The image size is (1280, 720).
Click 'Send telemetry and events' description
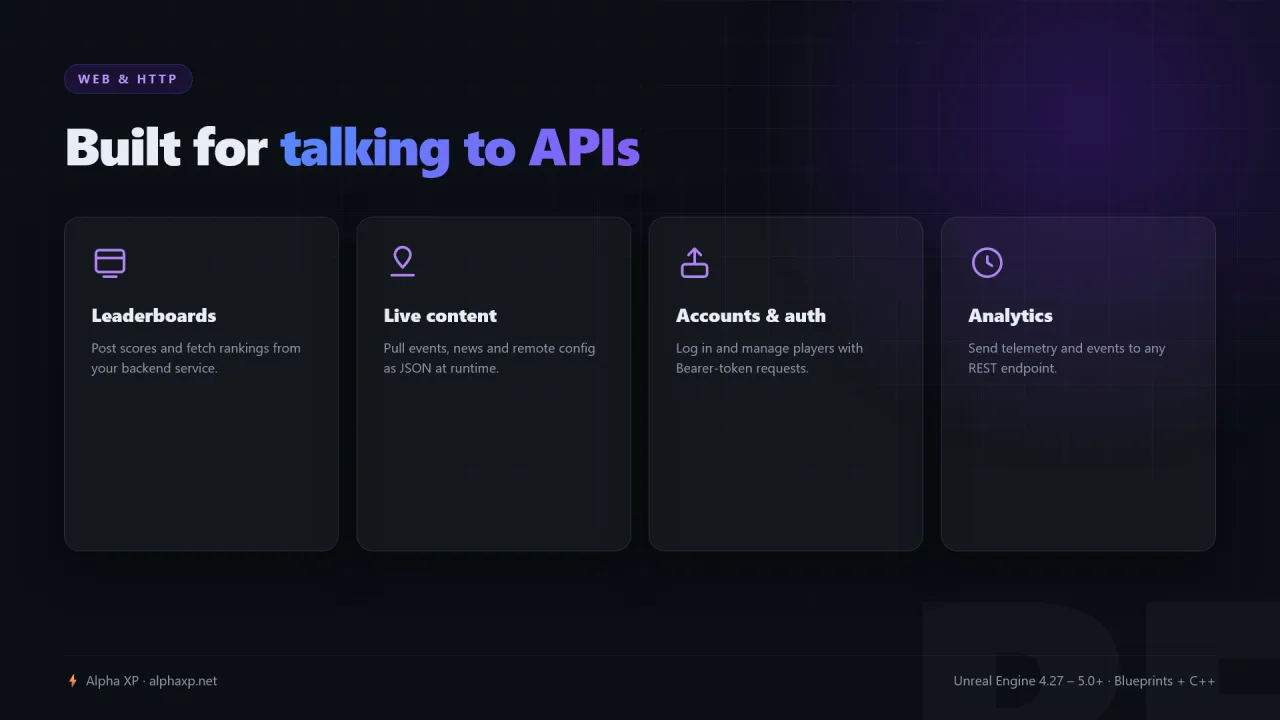pyautogui.click(x=1066, y=358)
